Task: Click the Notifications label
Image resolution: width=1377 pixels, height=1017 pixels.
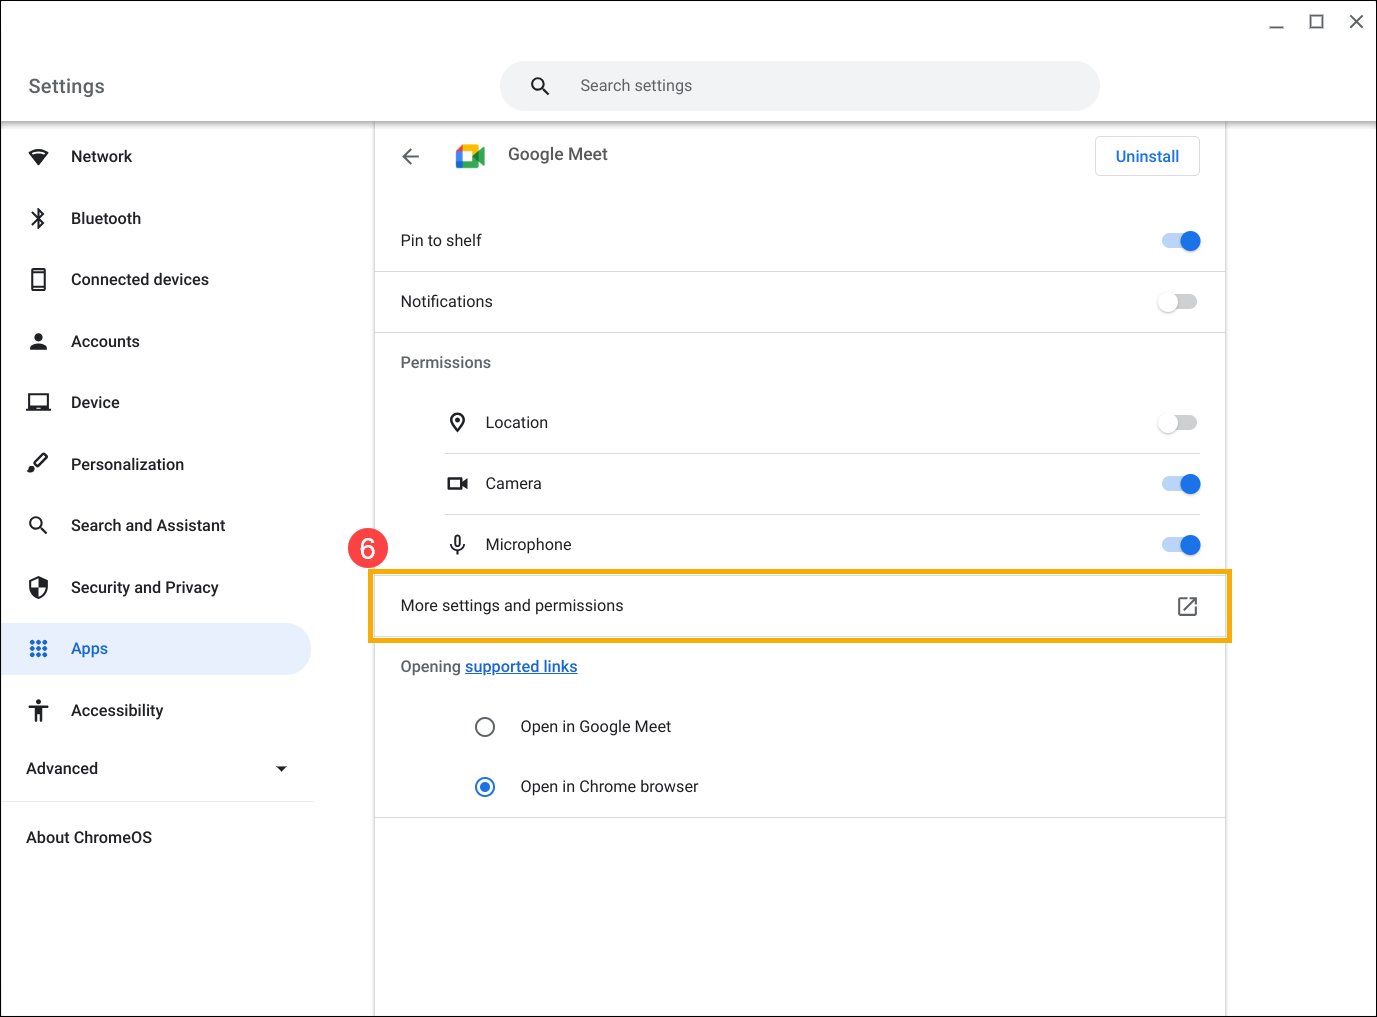Action: pyautogui.click(x=446, y=301)
